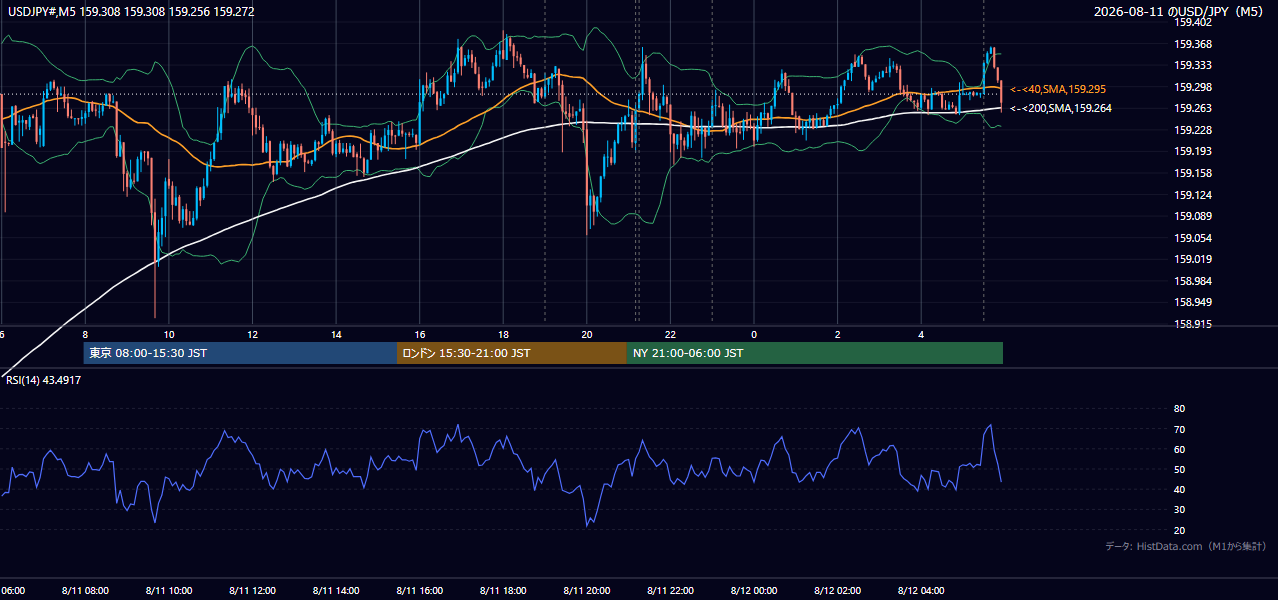Viewport: 1278px width, 600px height.
Task: Click RSI scale level 70
Action: (1179, 429)
